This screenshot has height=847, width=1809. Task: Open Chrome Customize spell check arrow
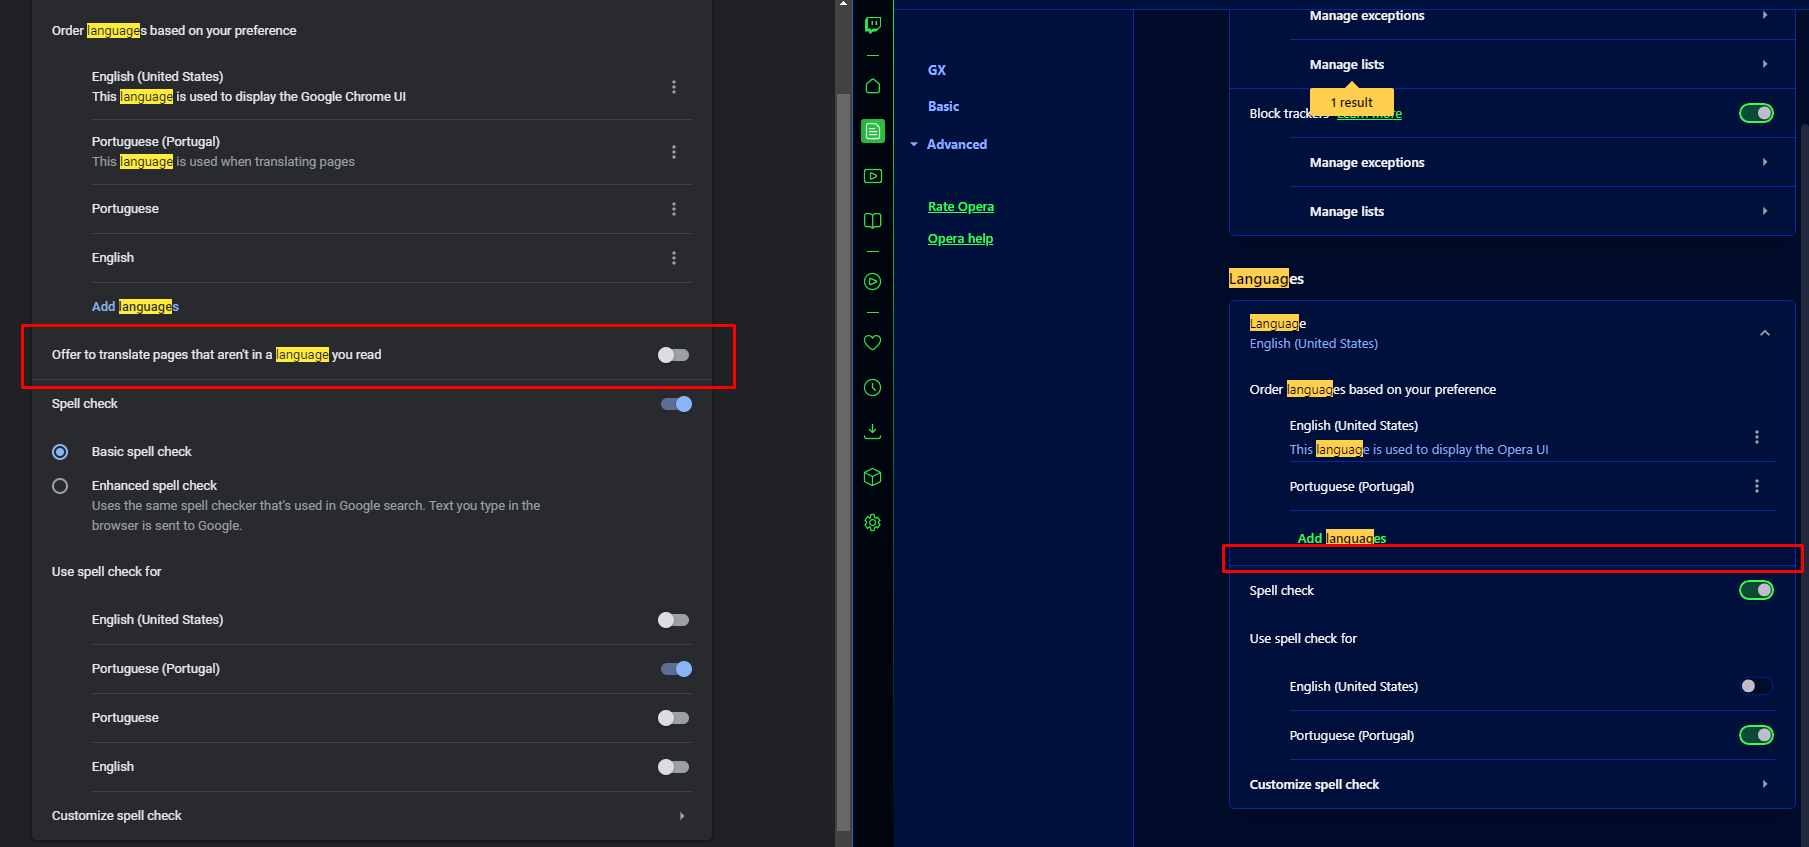coord(682,816)
